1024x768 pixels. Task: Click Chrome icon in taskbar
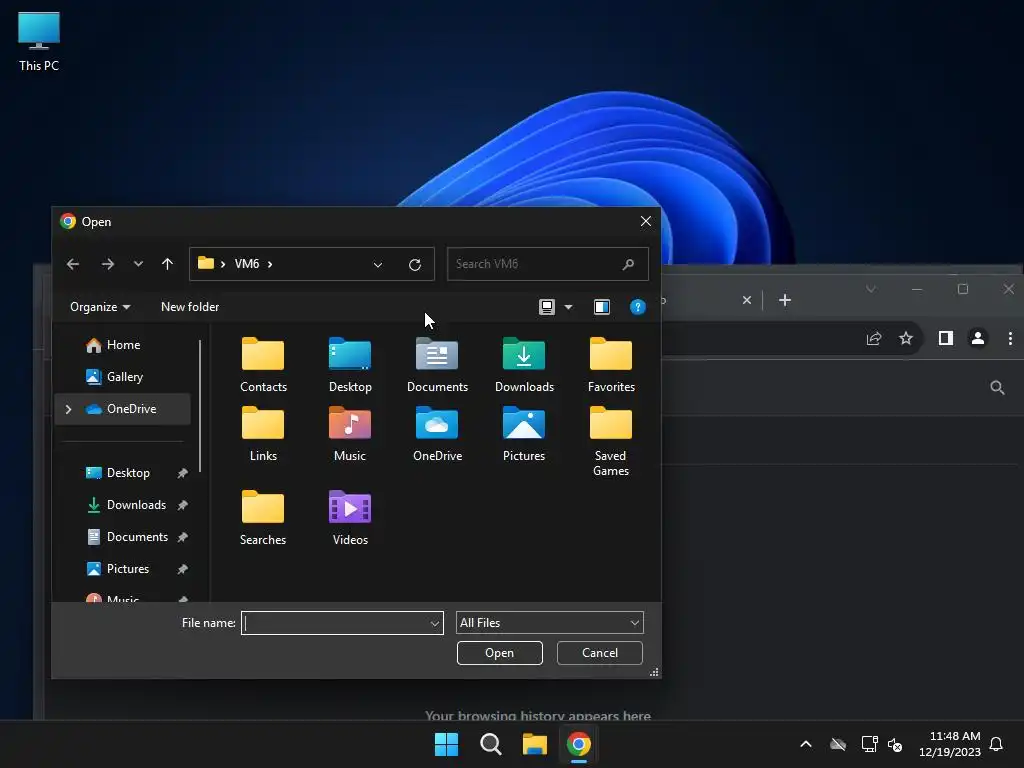point(579,744)
